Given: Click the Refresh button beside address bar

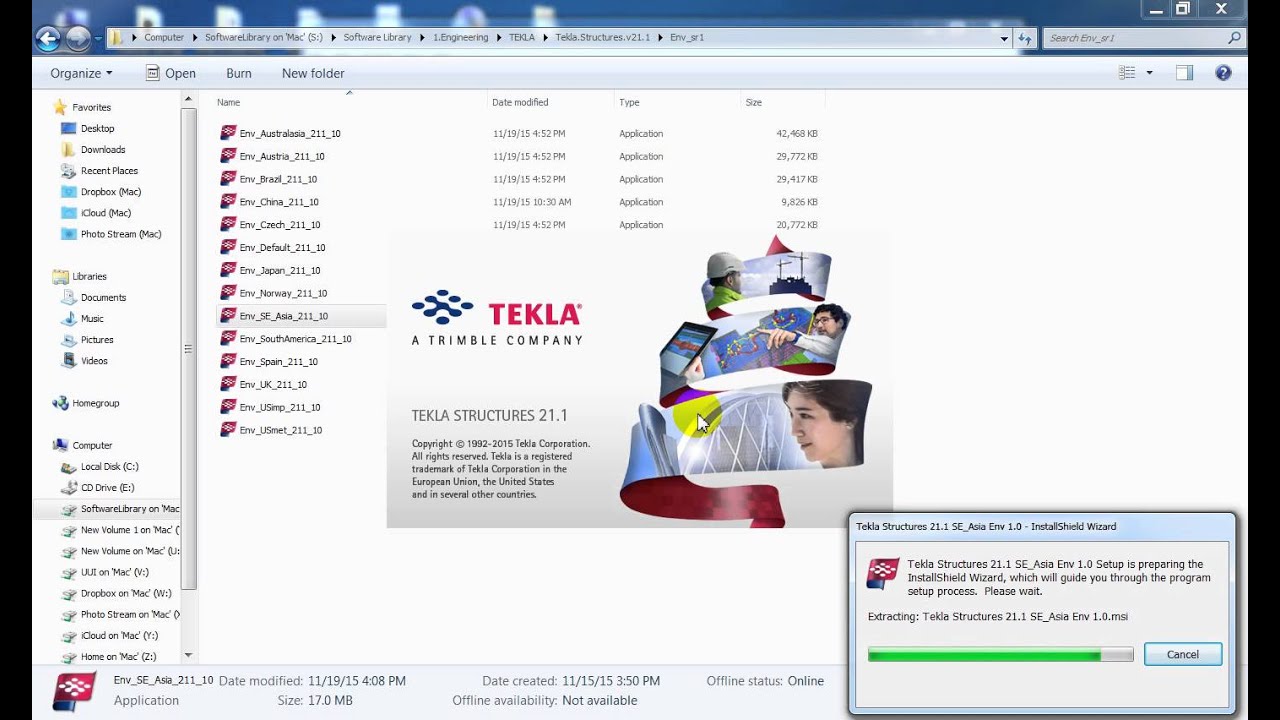Looking at the screenshot, I should (x=1025, y=38).
